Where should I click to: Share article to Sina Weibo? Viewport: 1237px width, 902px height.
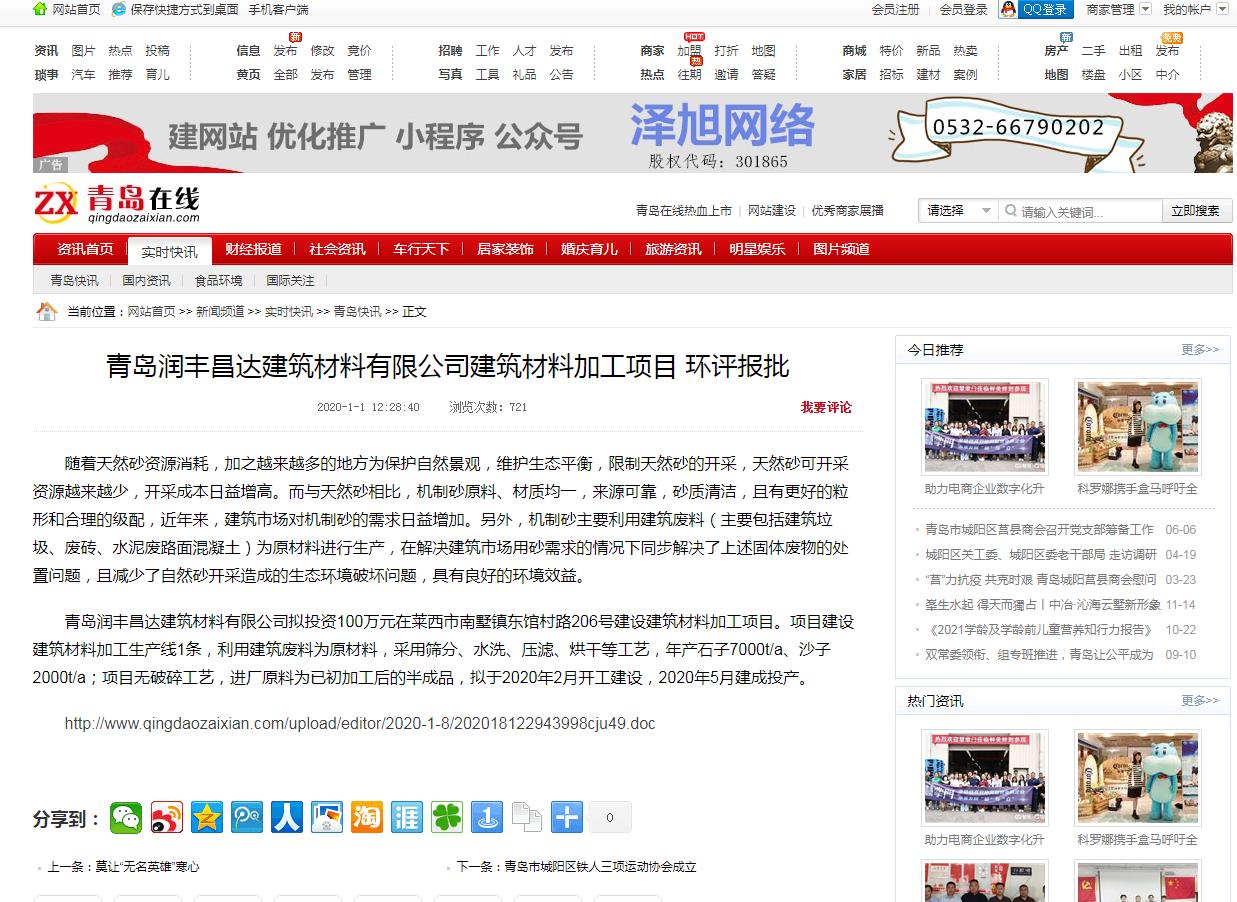pyautogui.click(x=167, y=817)
